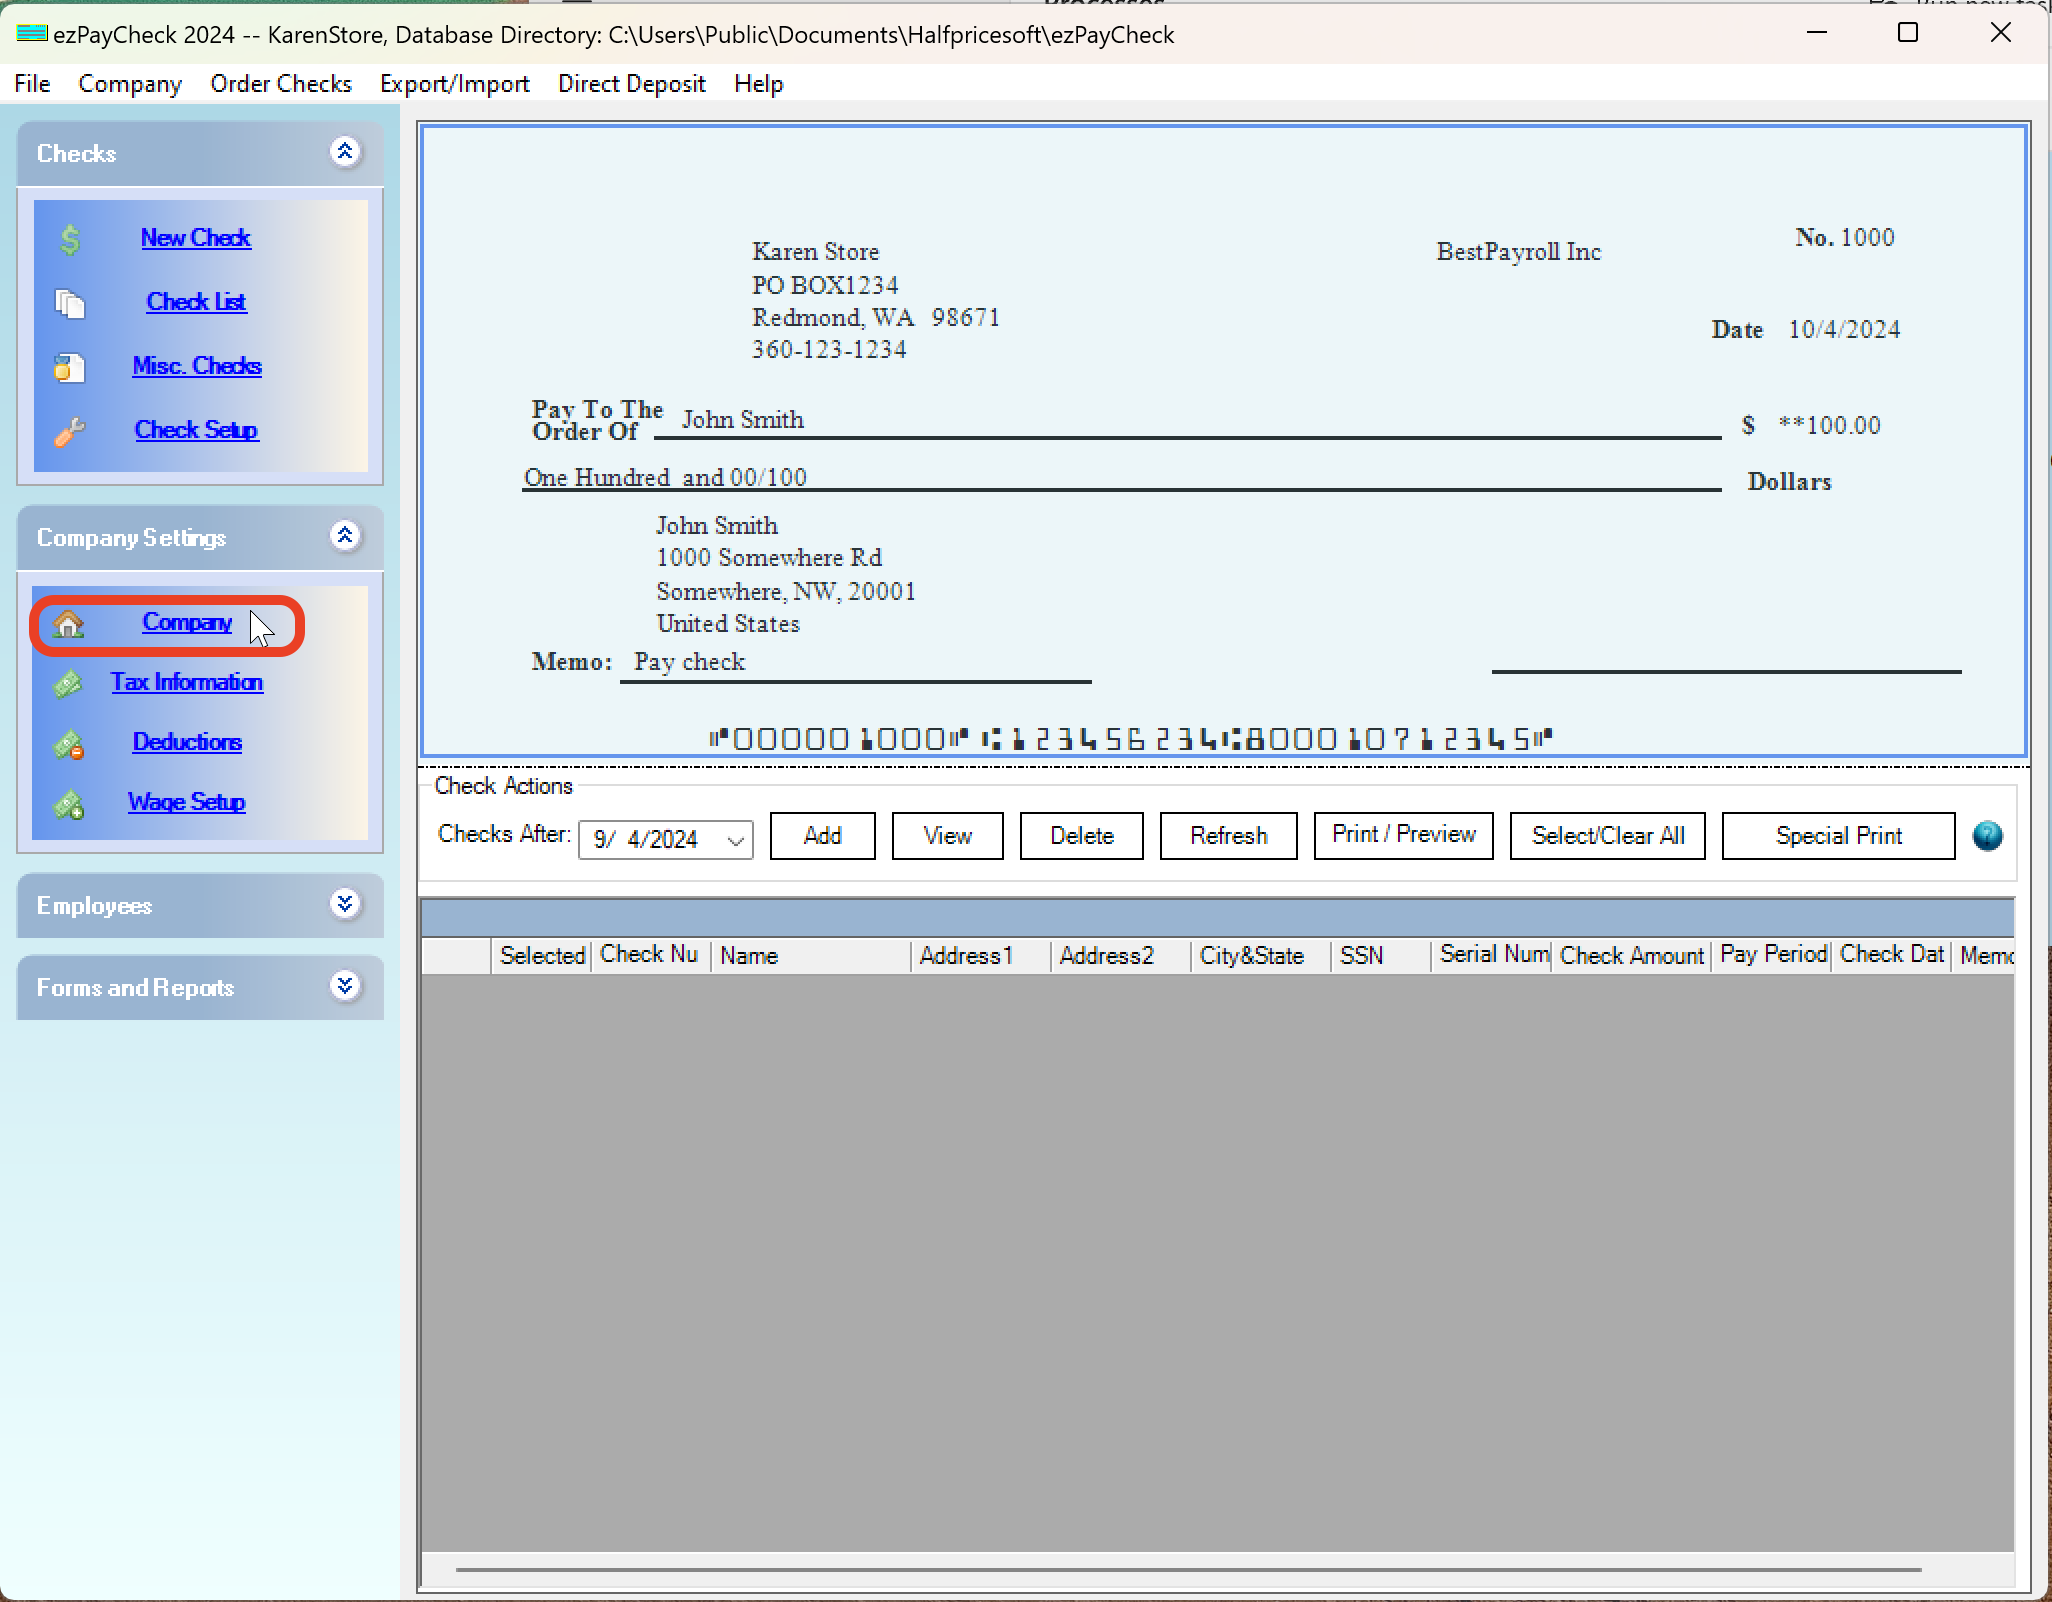Click the Special Print button
The width and height of the screenshot is (2052, 1602).
1837,836
